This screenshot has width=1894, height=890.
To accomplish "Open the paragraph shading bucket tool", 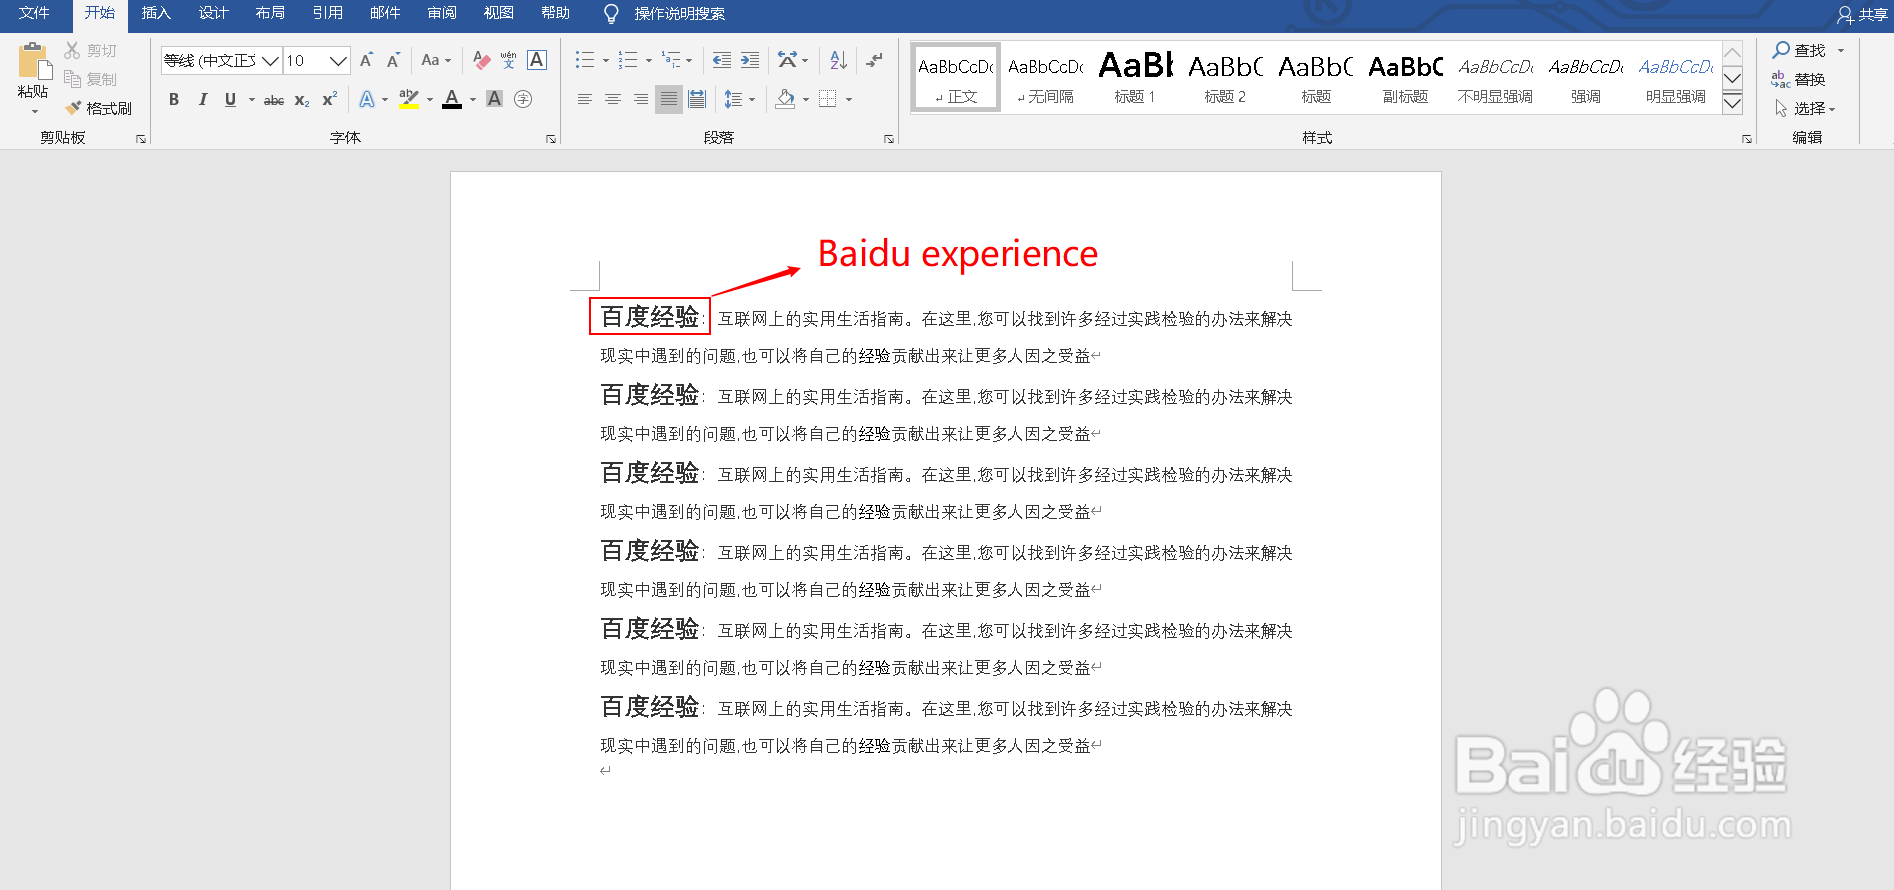I will [x=786, y=99].
